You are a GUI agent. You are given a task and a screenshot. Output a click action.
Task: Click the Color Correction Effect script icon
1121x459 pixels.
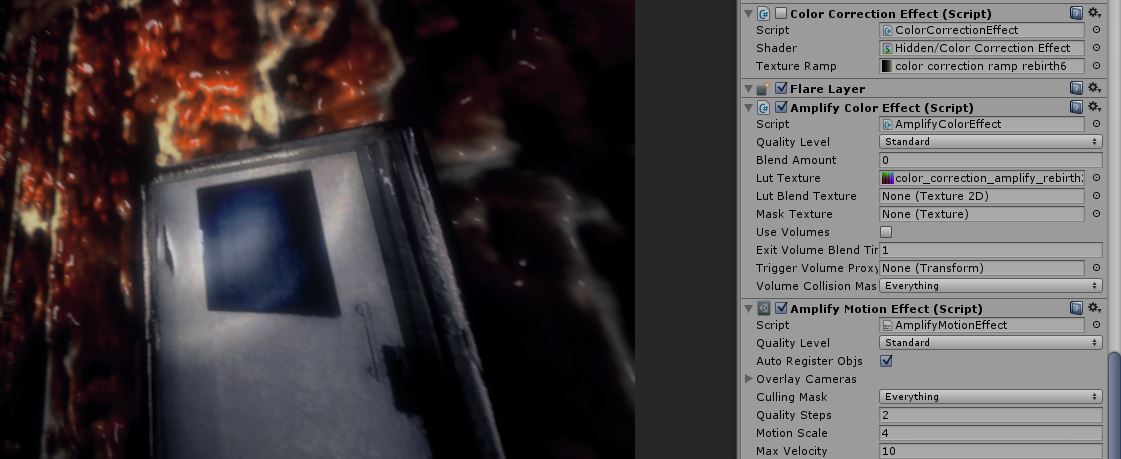tap(764, 14)
